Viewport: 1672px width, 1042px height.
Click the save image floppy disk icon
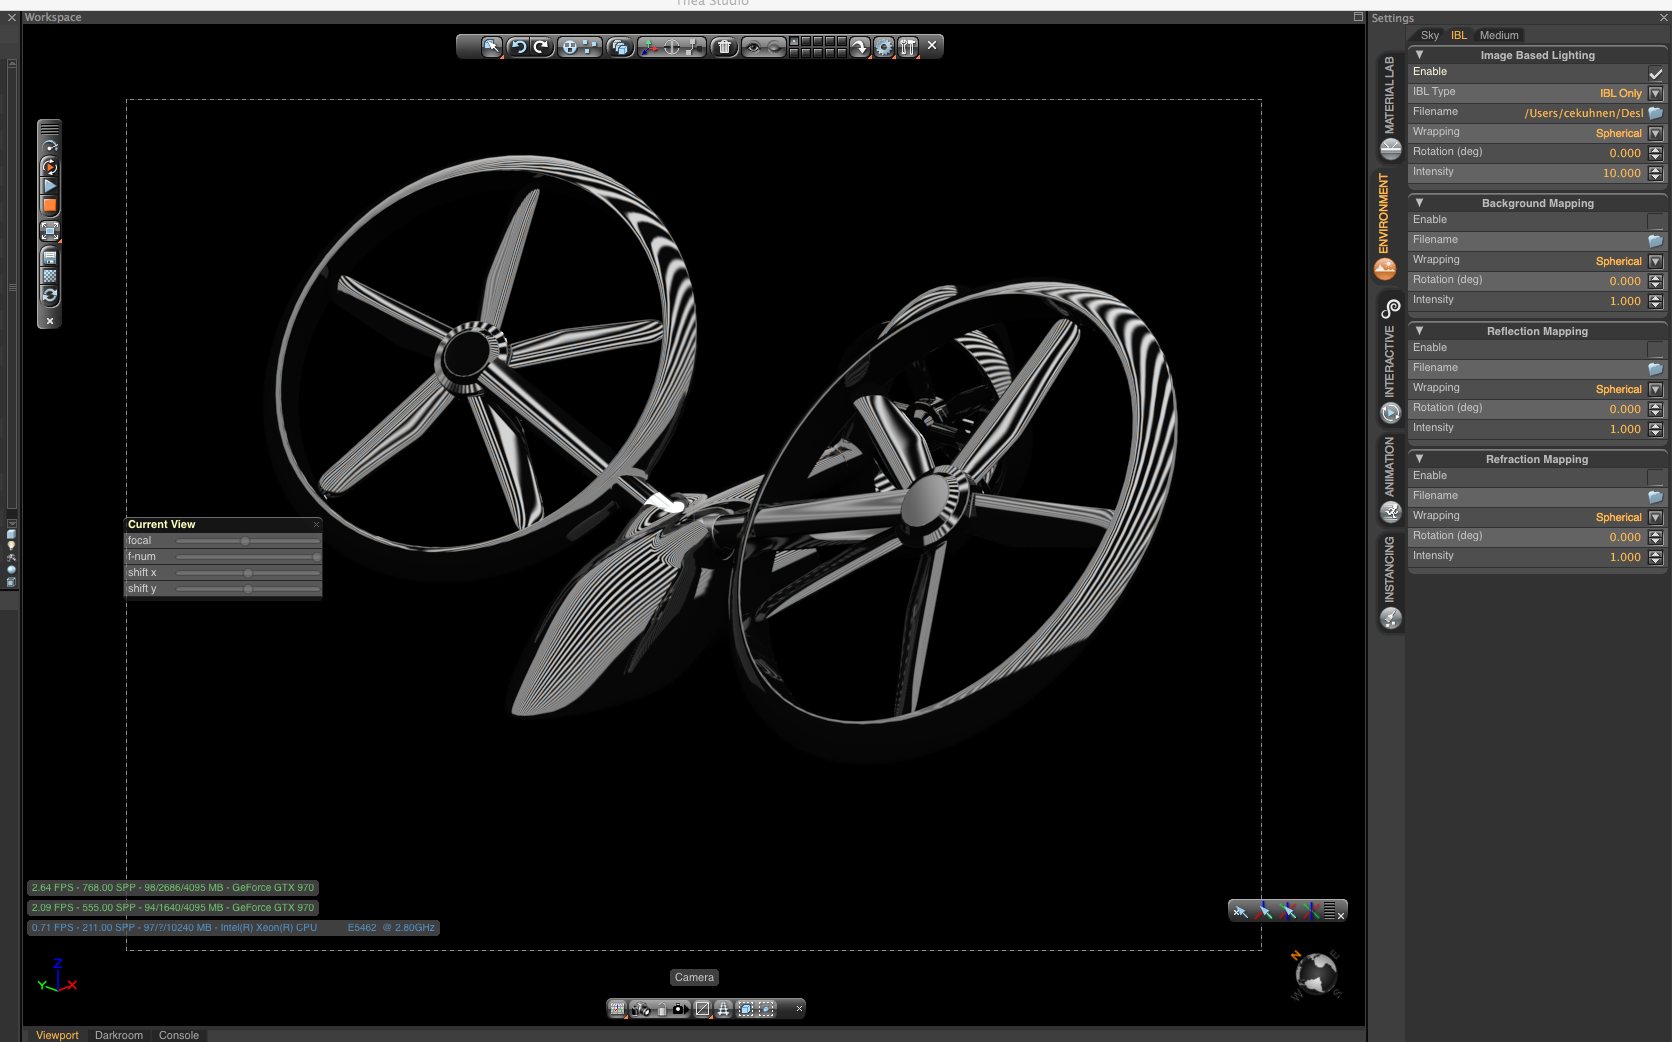tap(49, 256)
